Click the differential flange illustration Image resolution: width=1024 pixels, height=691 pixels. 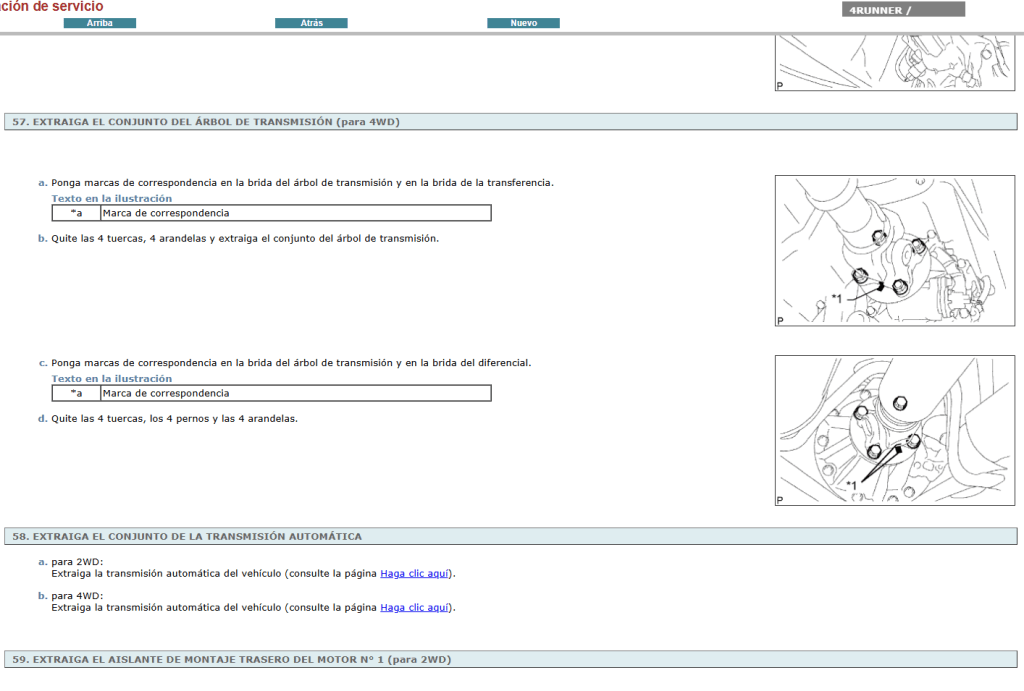click(x=894, y=431)
